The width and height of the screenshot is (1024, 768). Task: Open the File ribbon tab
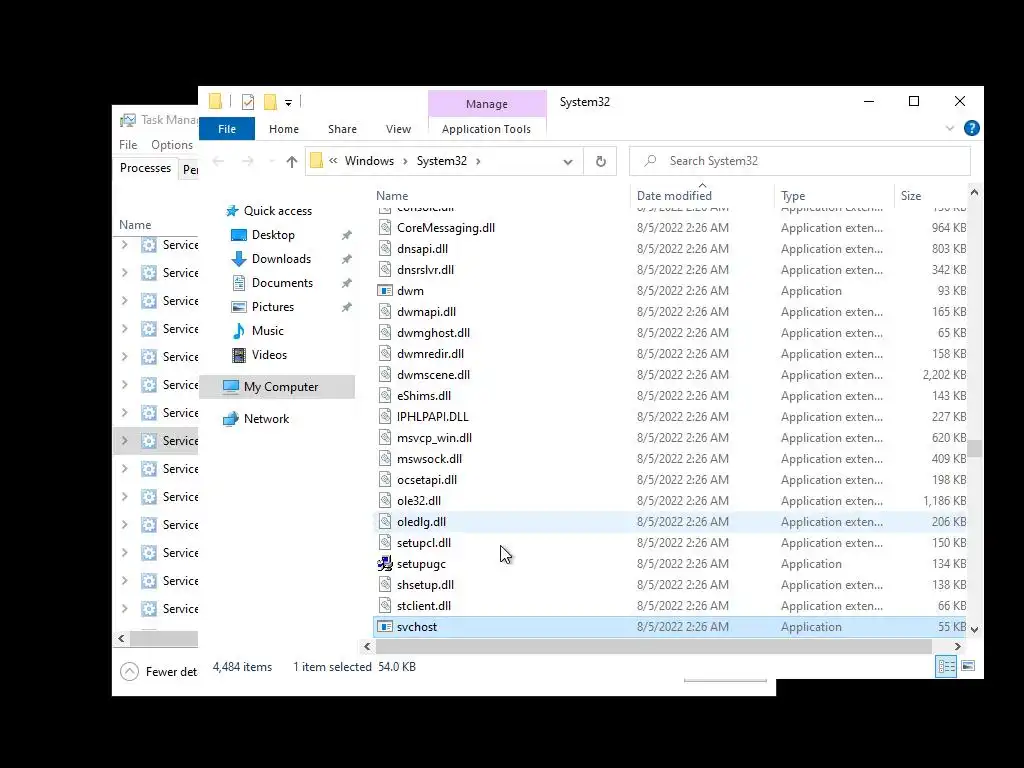[x=227, y=129]
